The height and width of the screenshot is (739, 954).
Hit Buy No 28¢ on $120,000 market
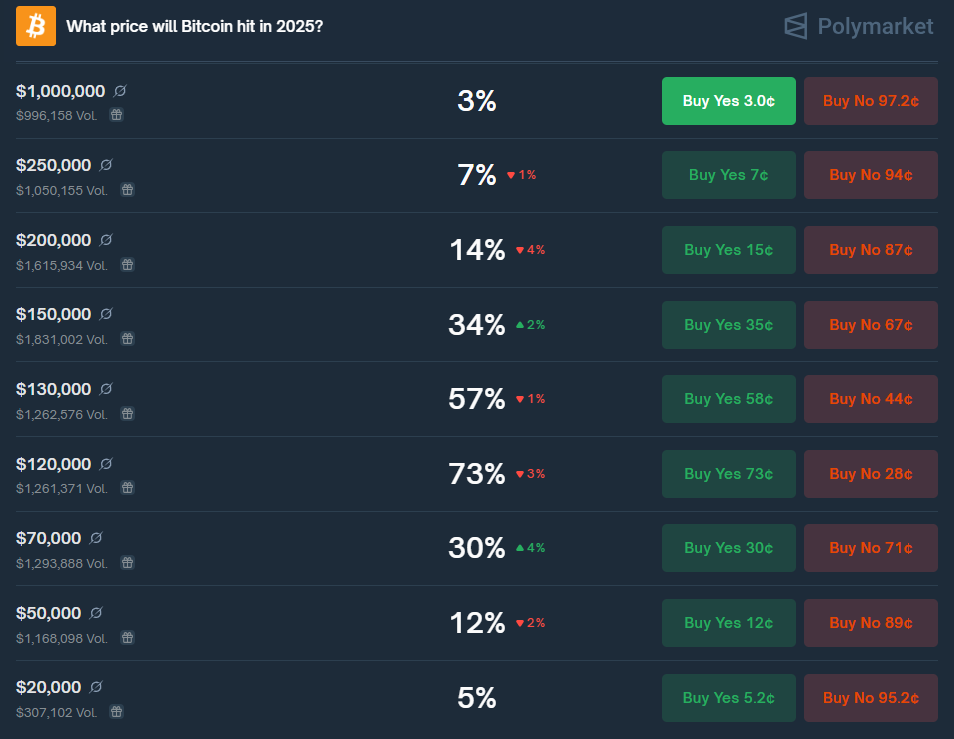click(870, 474)
